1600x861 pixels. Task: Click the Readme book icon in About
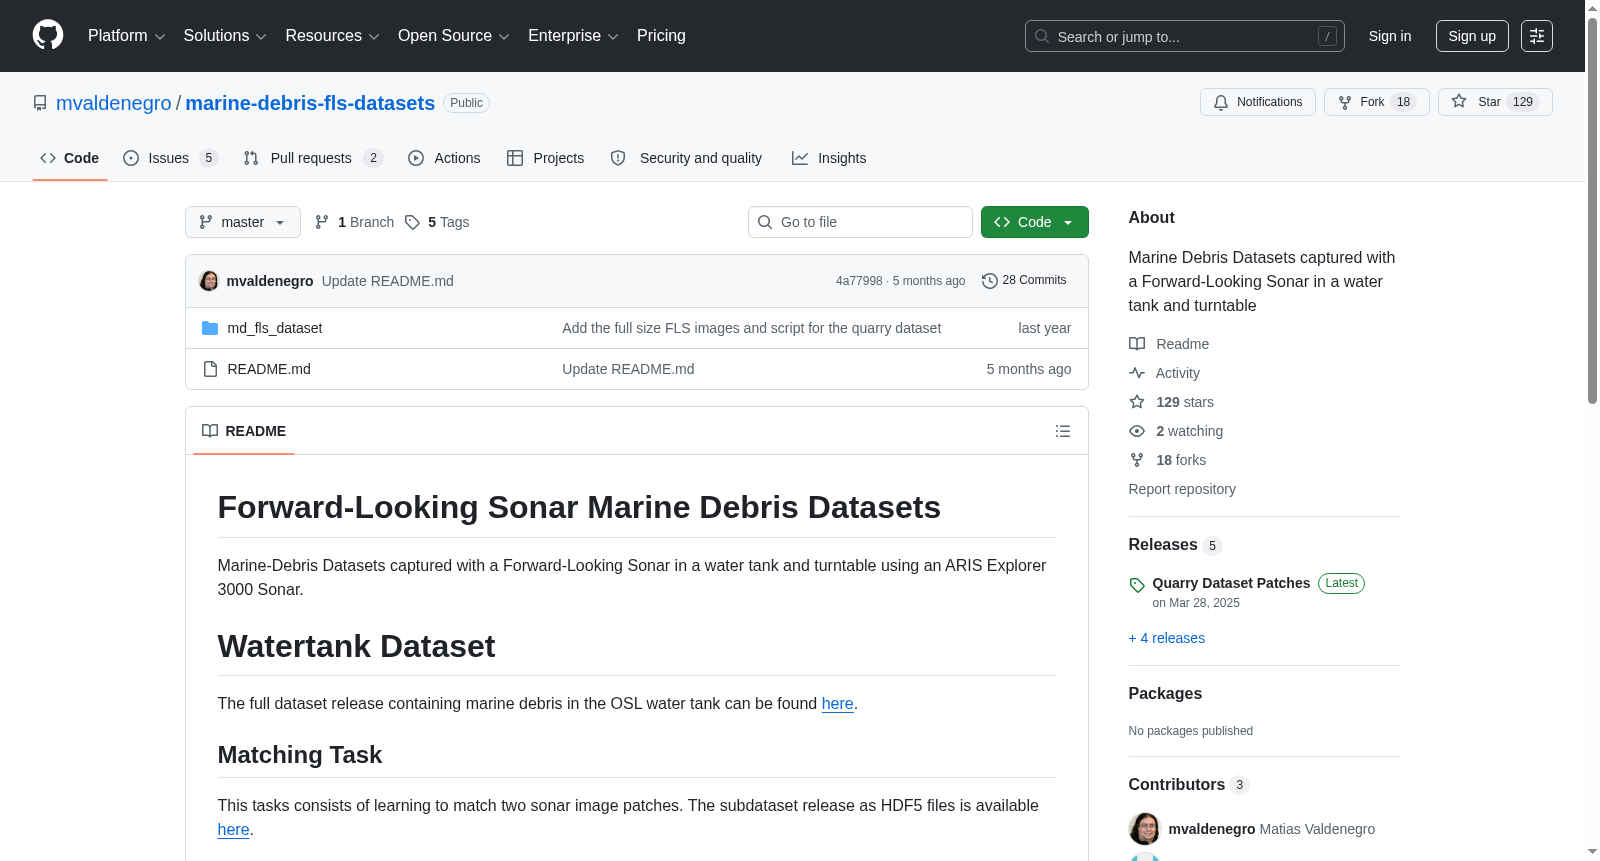1137,344
